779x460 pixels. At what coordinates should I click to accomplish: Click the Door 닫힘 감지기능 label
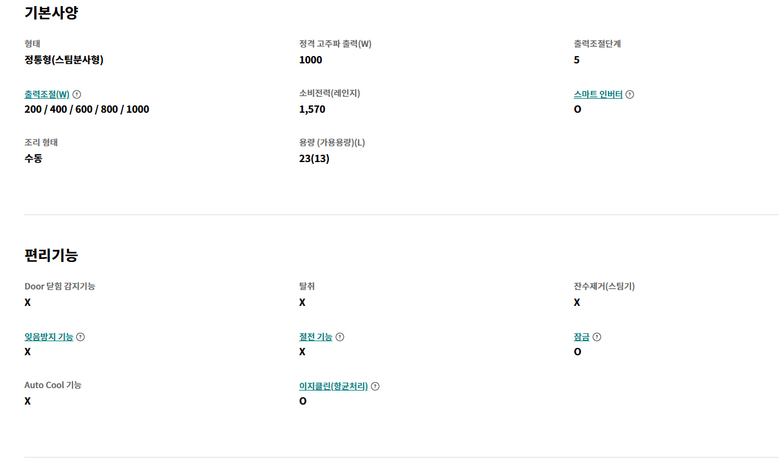pyautogui.click(x=60, y=286)
